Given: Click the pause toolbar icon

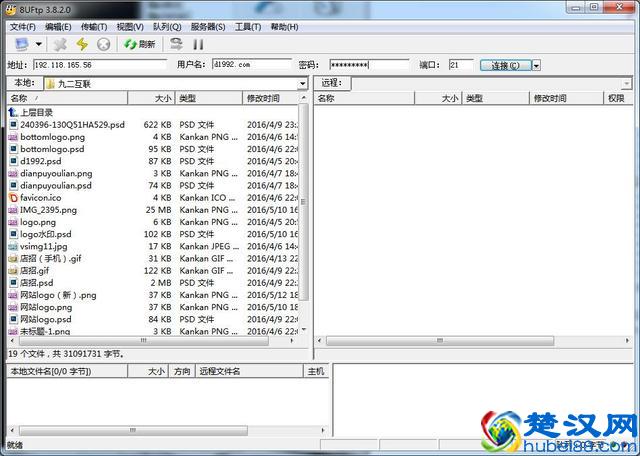Looking at the screenshot, I should coord(198,44).
